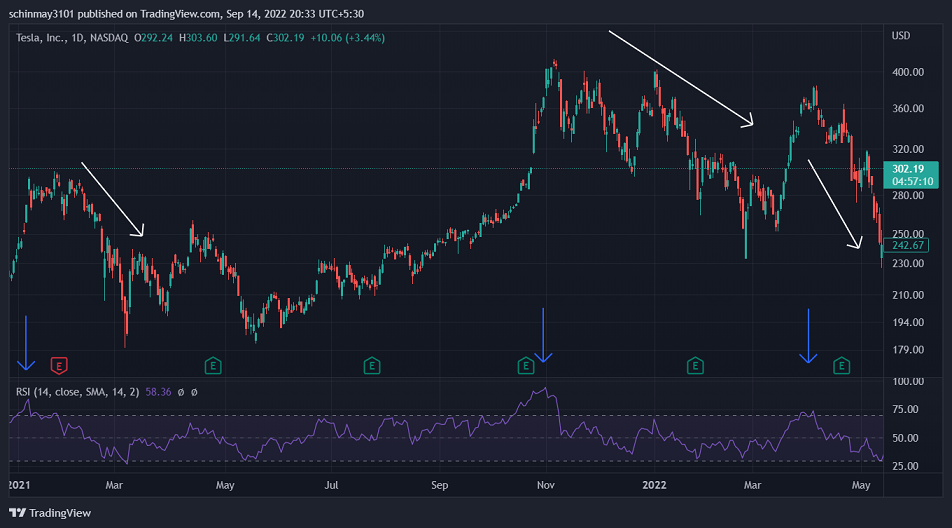Click the RSI 25.00 axis label

[x=905, y=467]
